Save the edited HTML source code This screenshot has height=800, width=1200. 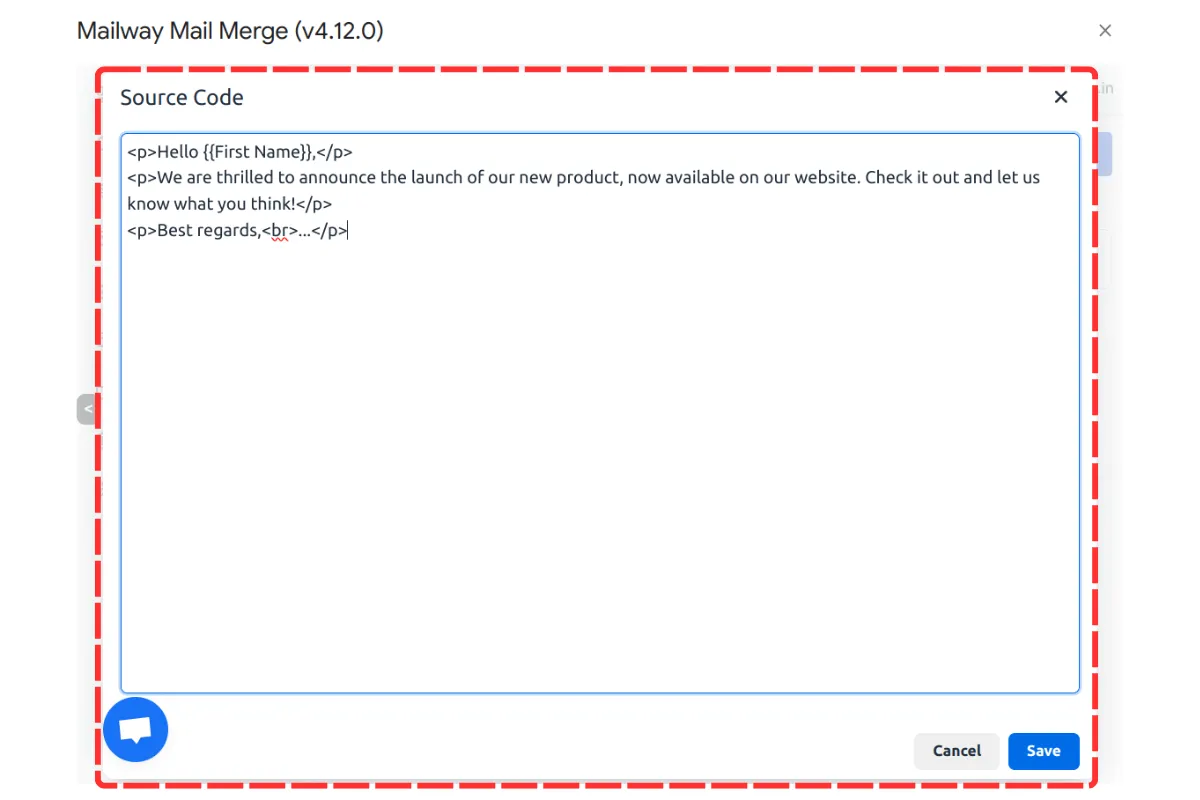click(x=1043, y=751)
